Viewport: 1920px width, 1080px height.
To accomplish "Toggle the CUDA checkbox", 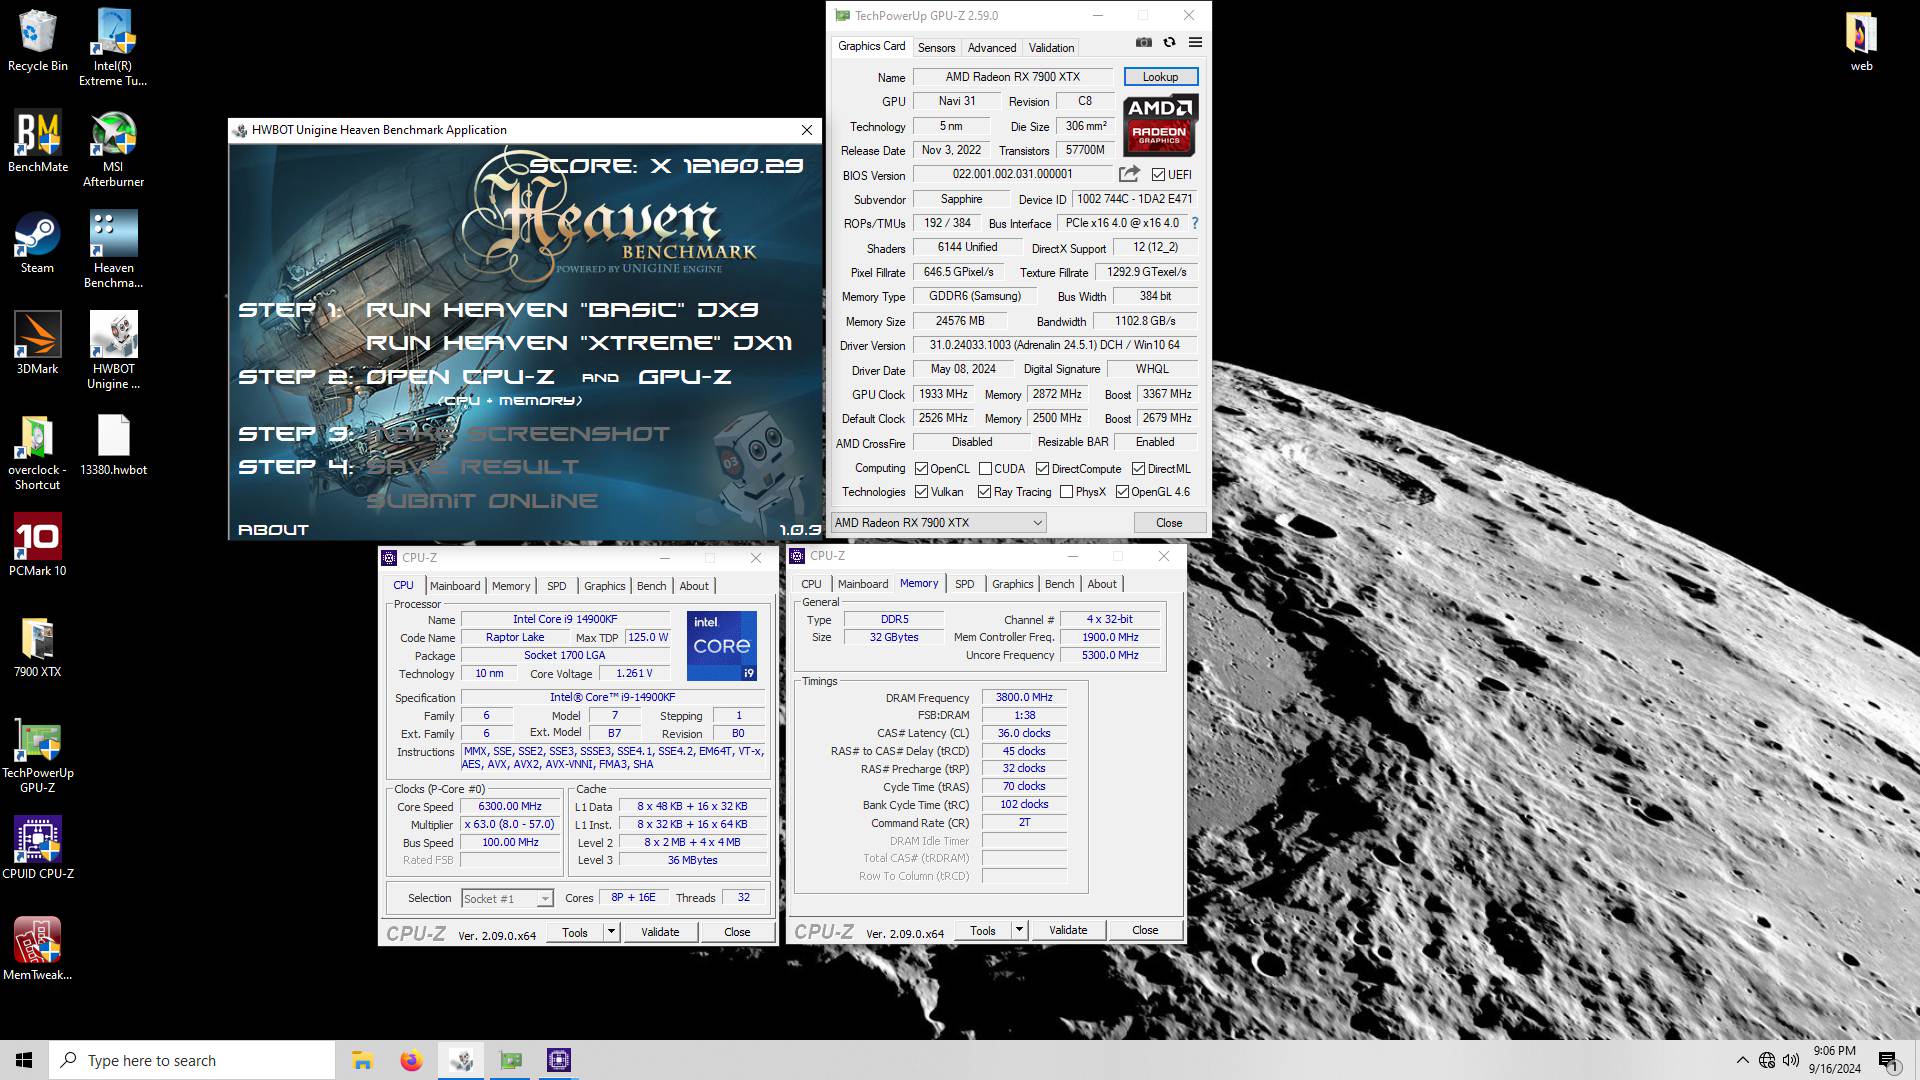I will point(985,469).
